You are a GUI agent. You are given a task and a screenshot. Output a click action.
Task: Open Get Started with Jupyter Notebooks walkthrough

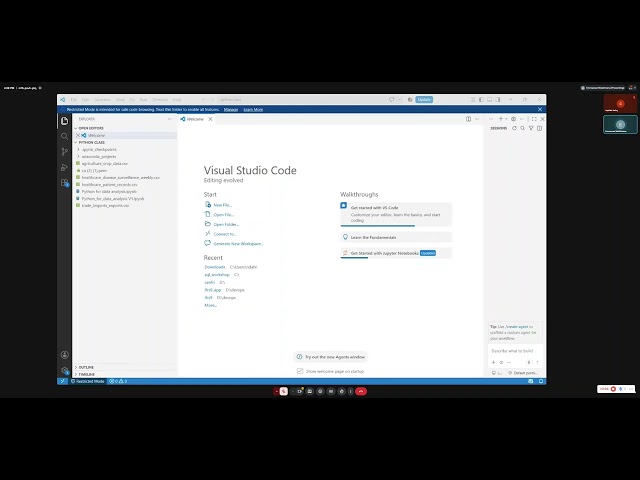click(x=396, y=253)
